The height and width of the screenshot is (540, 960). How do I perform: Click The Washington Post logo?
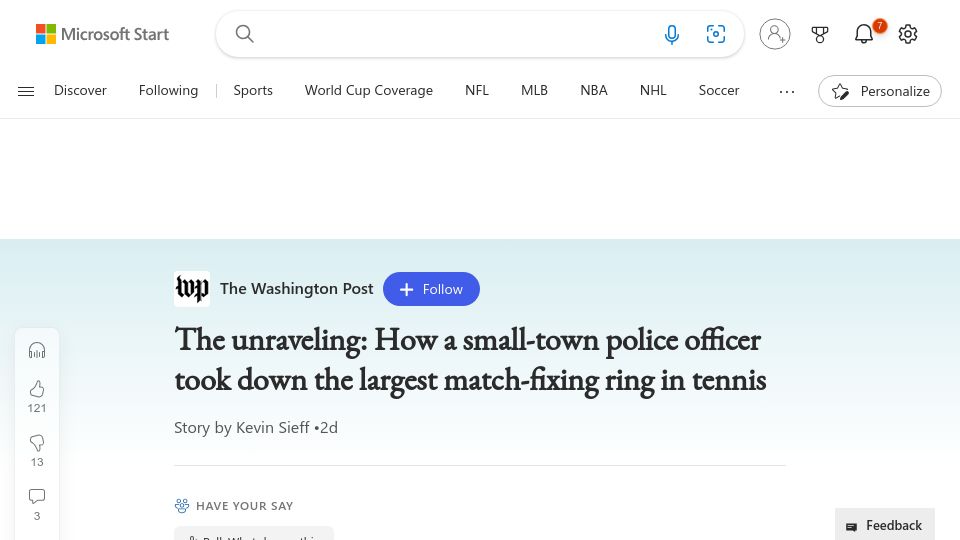pyautogui.click(x=192, y=289)
